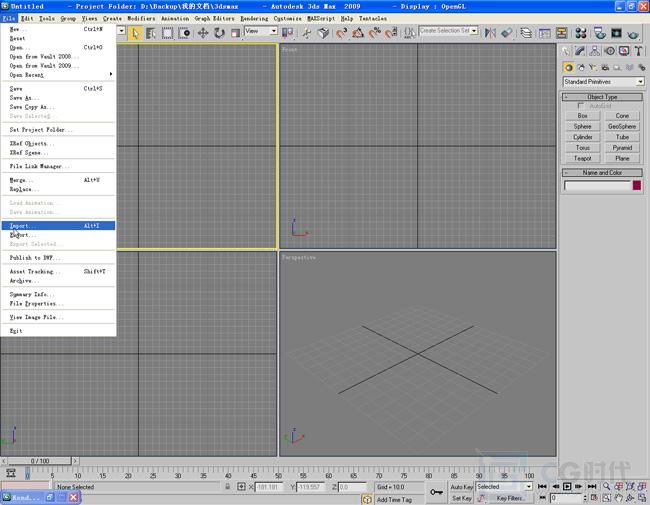
Task: Toggle Percent Snap icon
Action: tap(374, 33)
